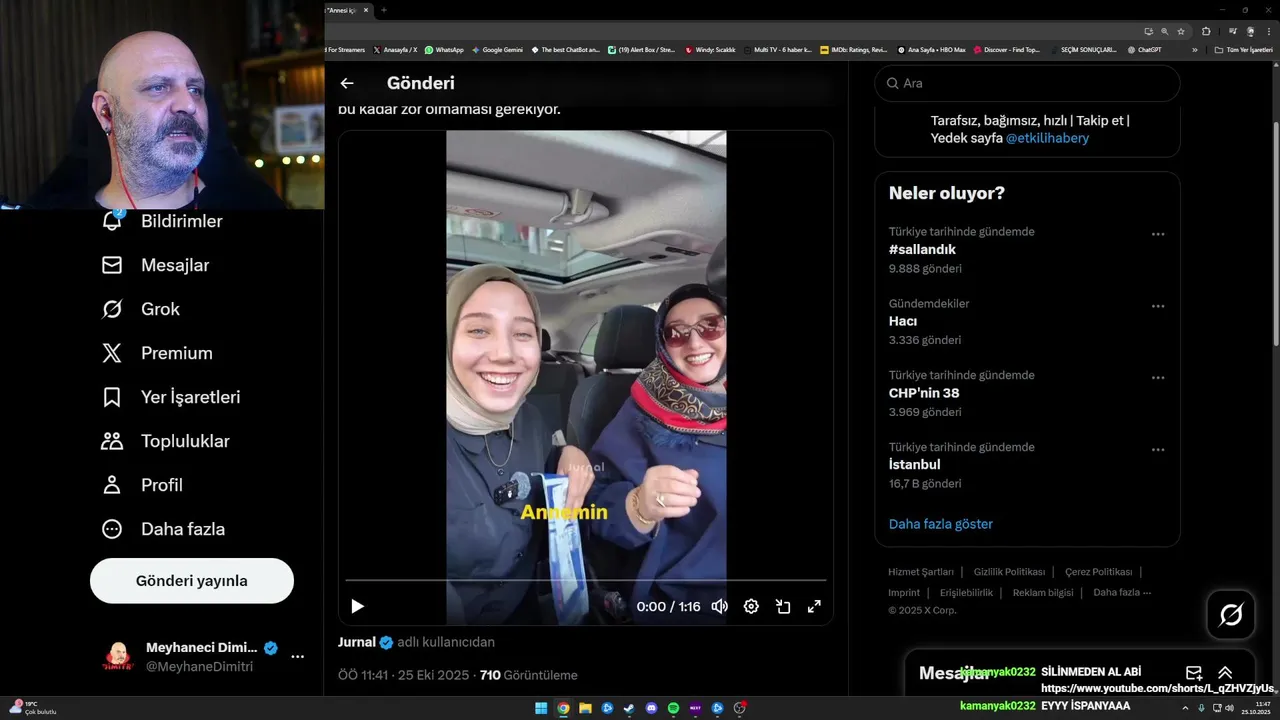Image resolution: width=1280 pixels, height=720 pixels.
Task: Open the CHP'nin 38 trending topic
Action: [924, 393]
